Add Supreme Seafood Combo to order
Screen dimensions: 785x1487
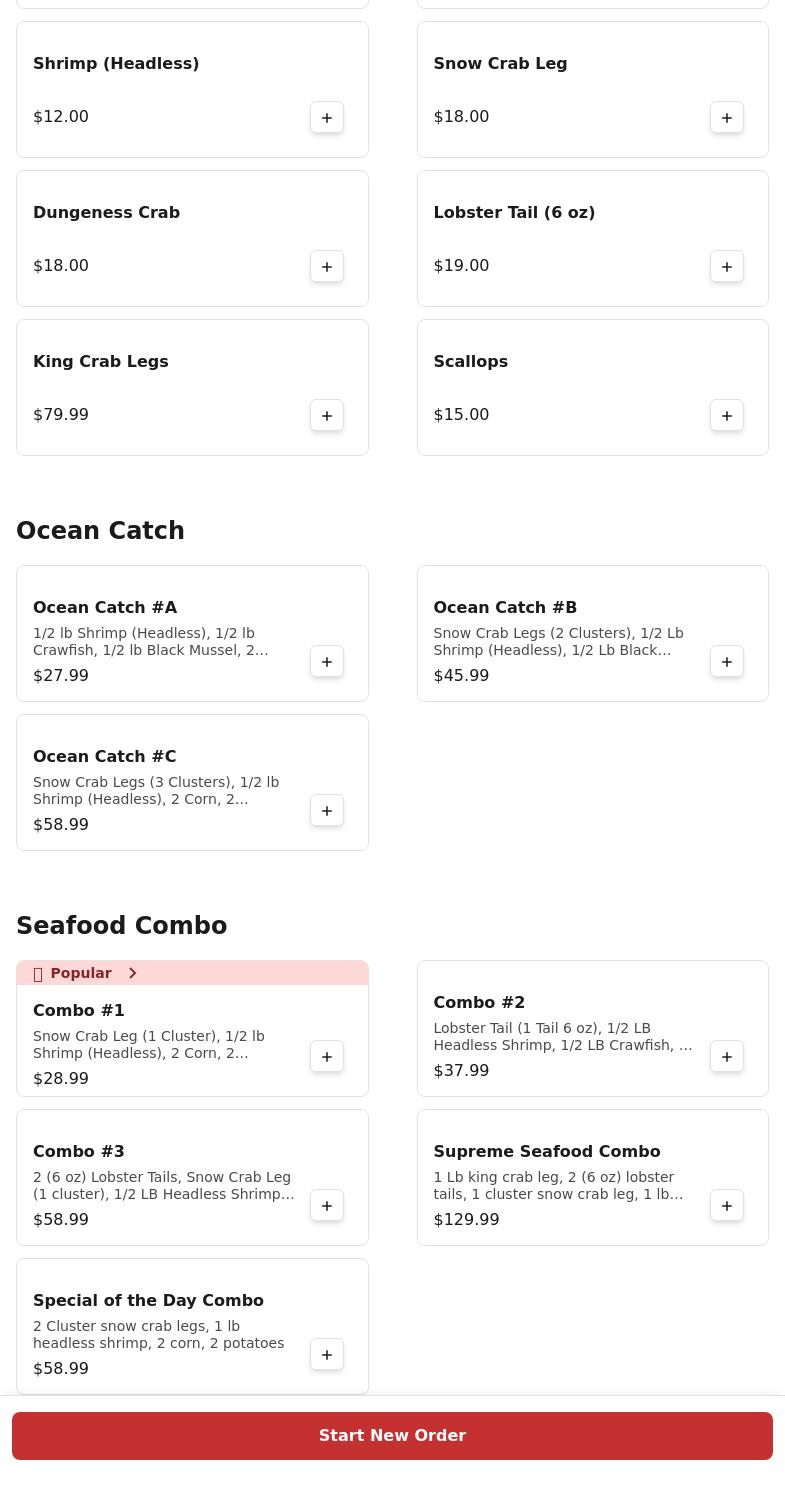727,1205
